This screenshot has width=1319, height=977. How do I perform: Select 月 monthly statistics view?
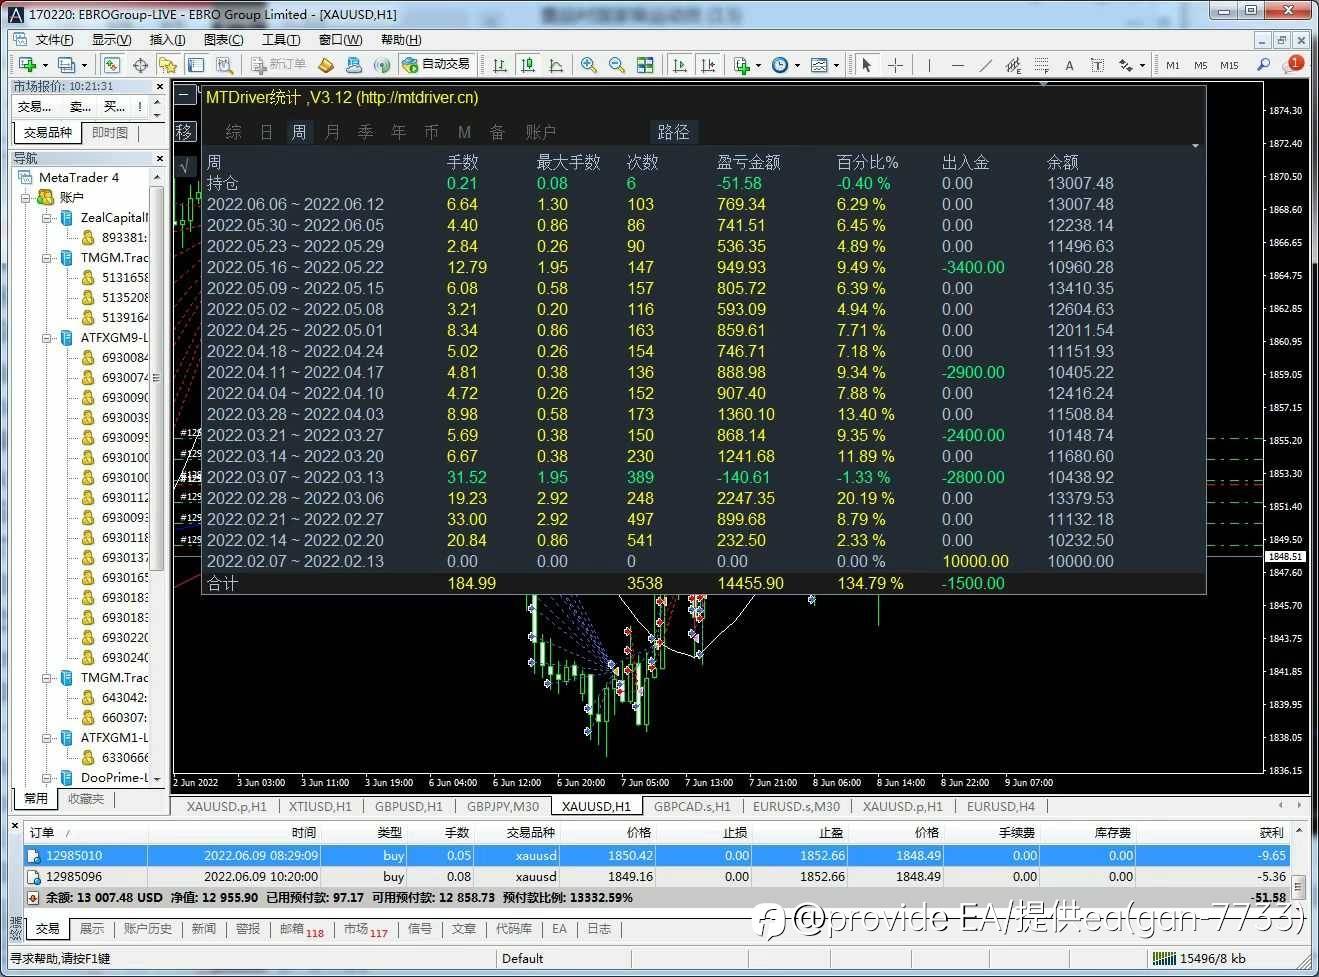tap(333, 132)
